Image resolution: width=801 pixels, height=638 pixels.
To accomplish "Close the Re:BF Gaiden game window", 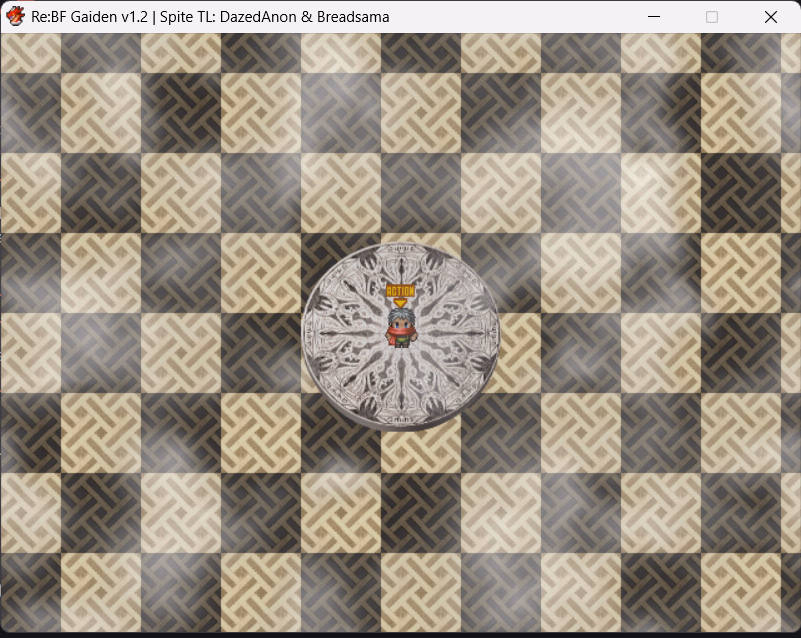I will (x=770, y=17).
